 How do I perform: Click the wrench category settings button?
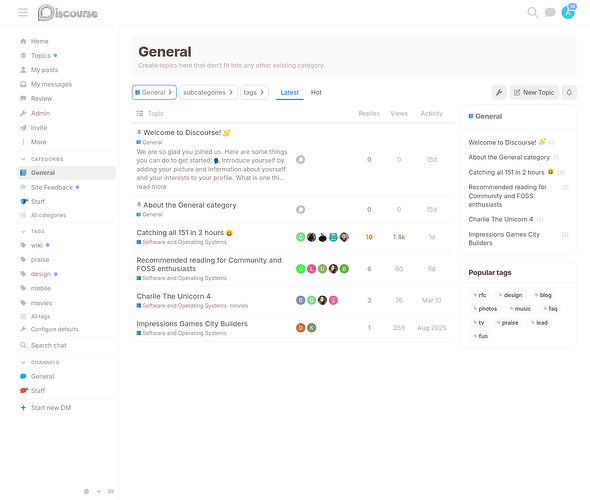(499, 93)
